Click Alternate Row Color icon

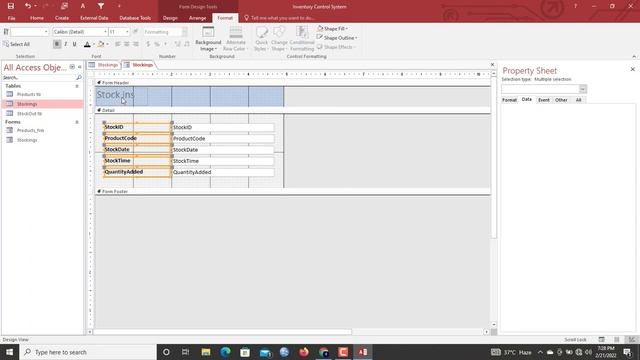tap(236, 33)
